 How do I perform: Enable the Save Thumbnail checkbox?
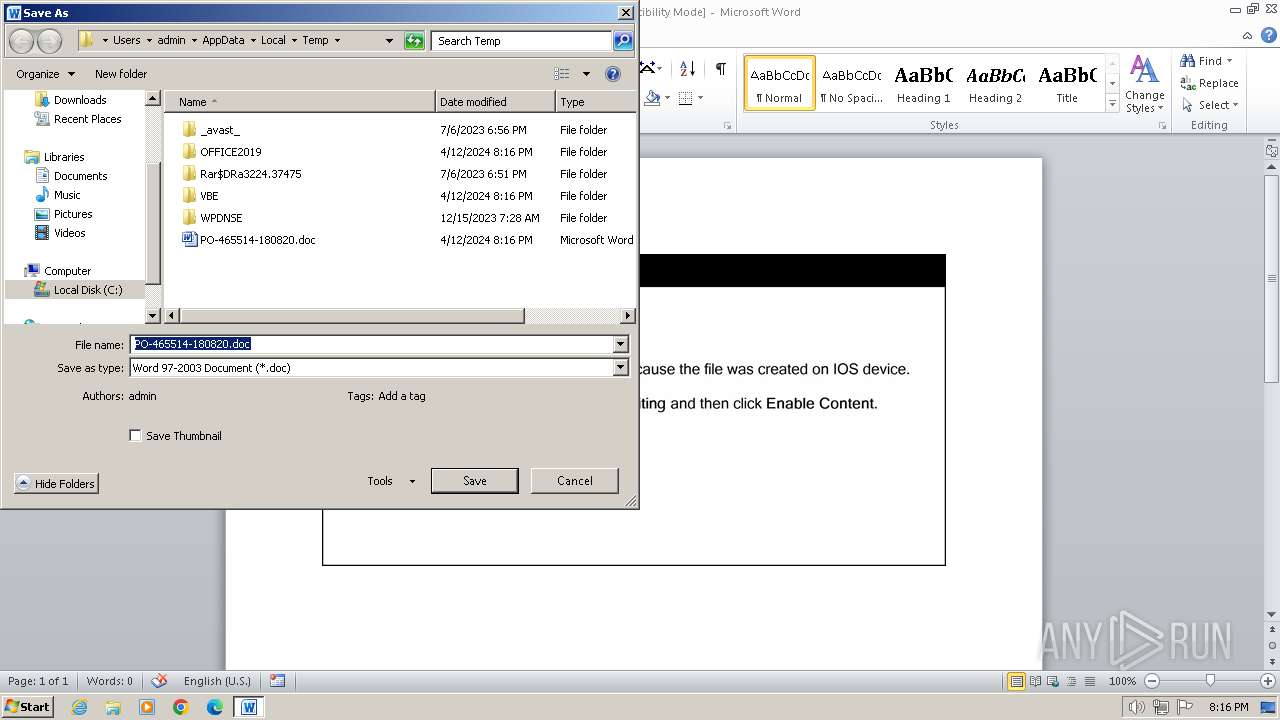pyautogui.click(x=135, y=436)
